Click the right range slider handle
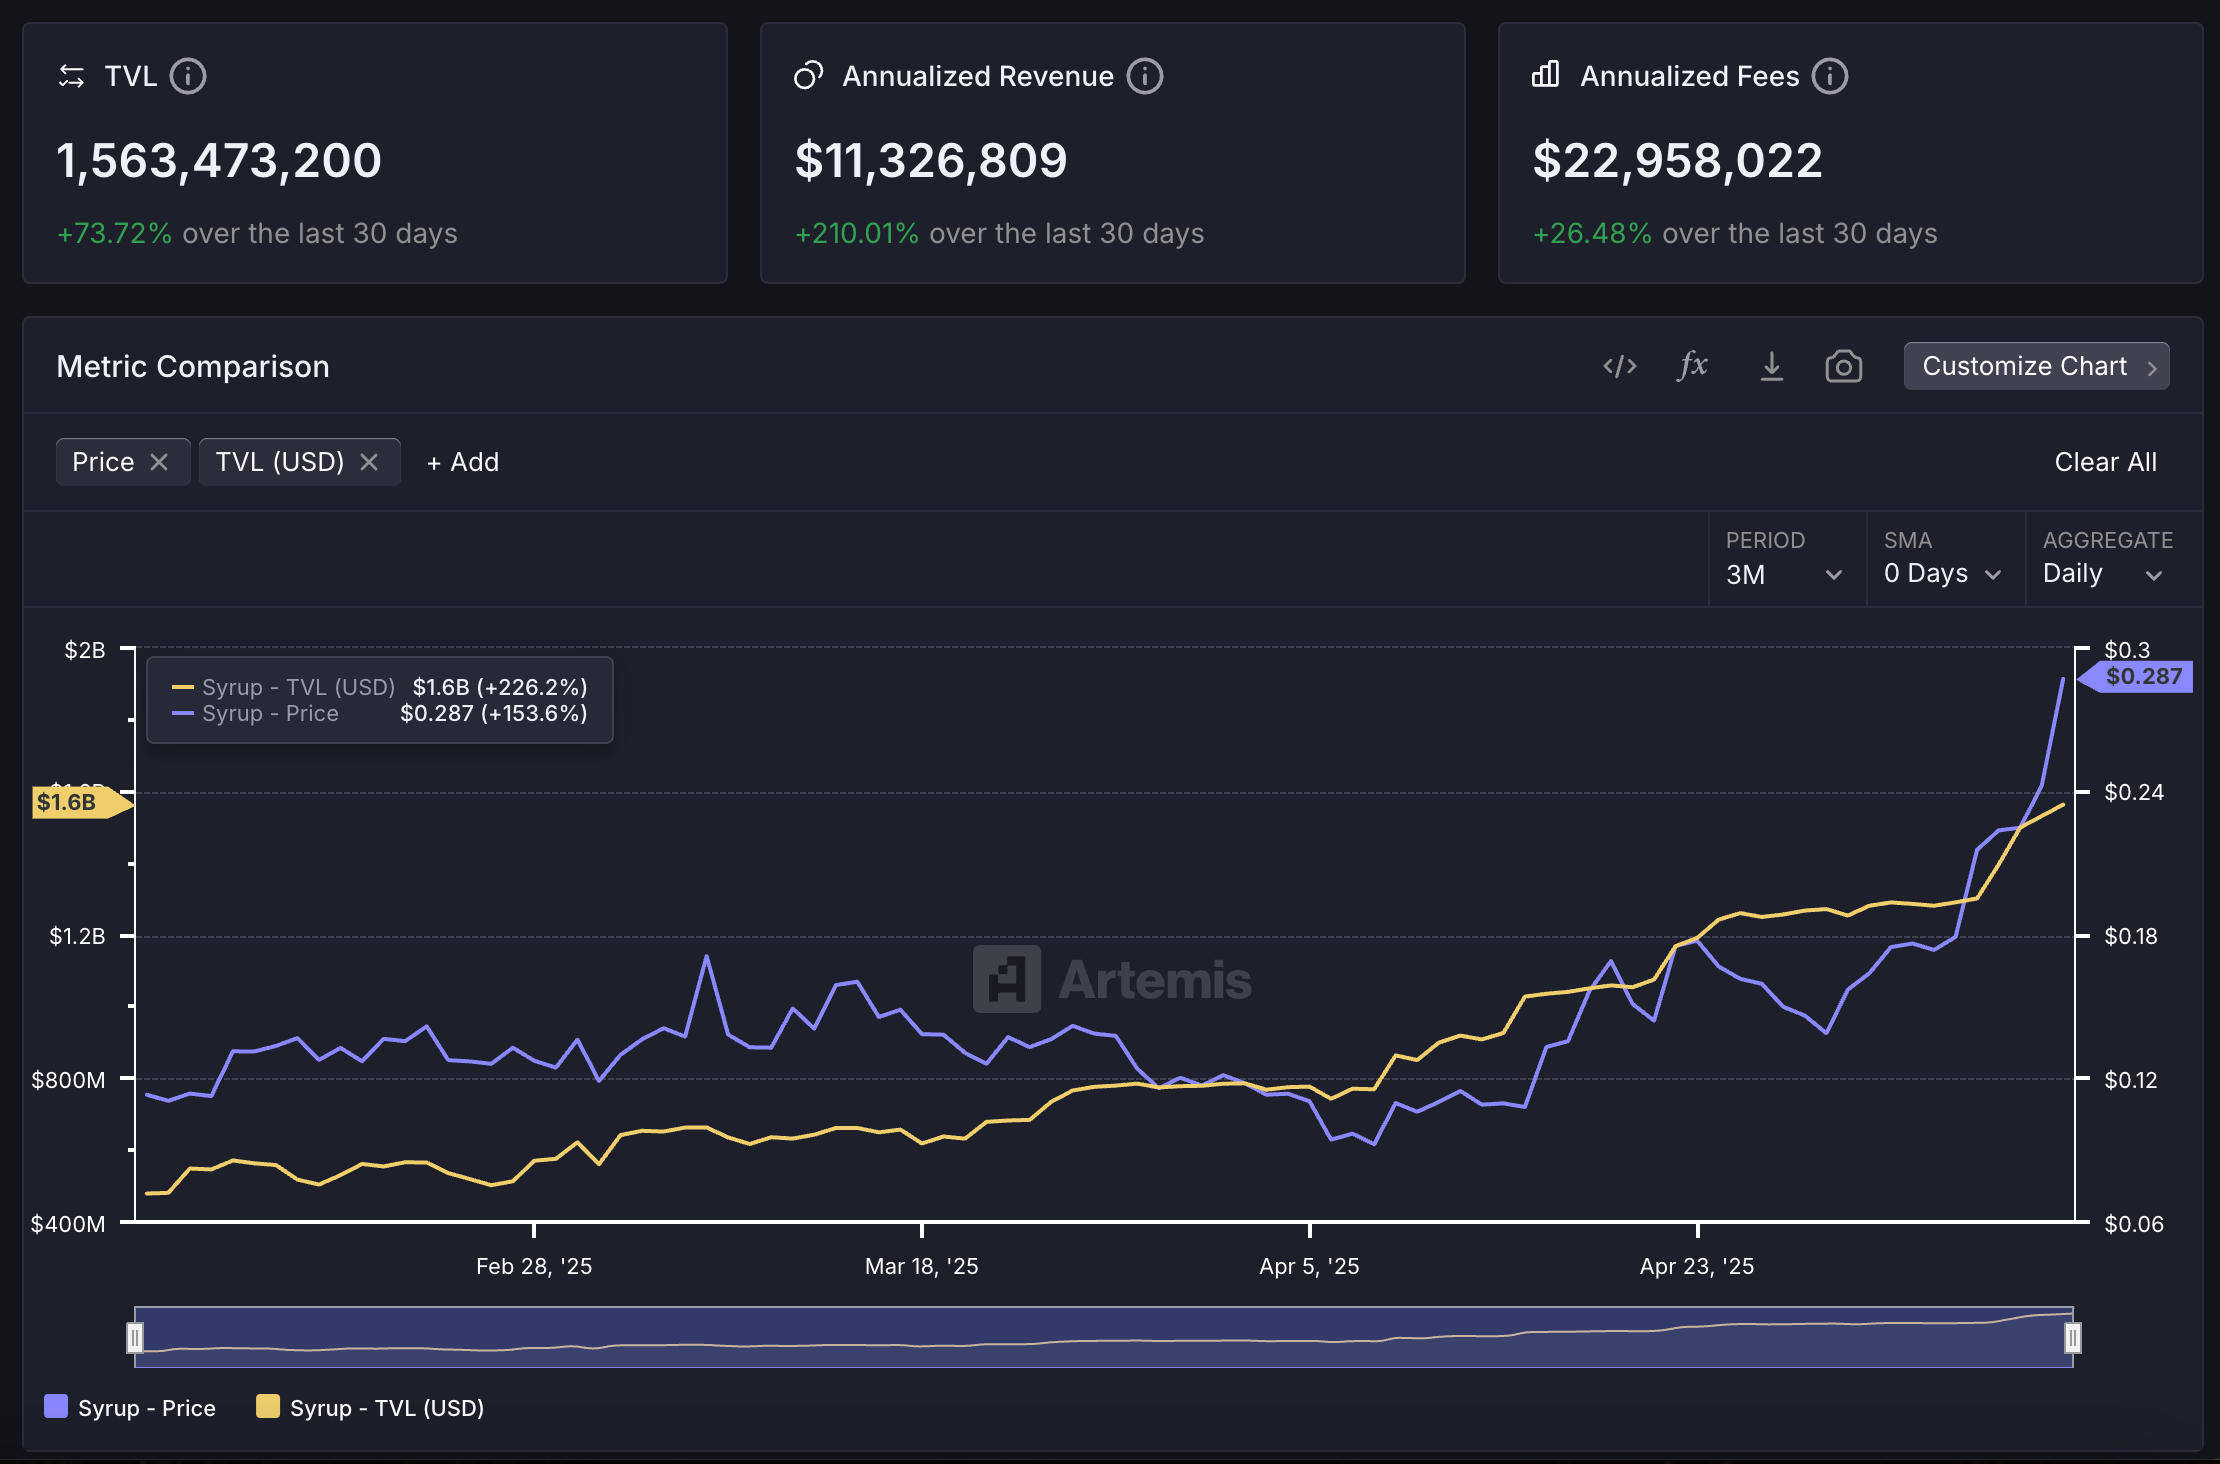The height and width of the screenshot is (1464, 2220). [2072, 1337]
